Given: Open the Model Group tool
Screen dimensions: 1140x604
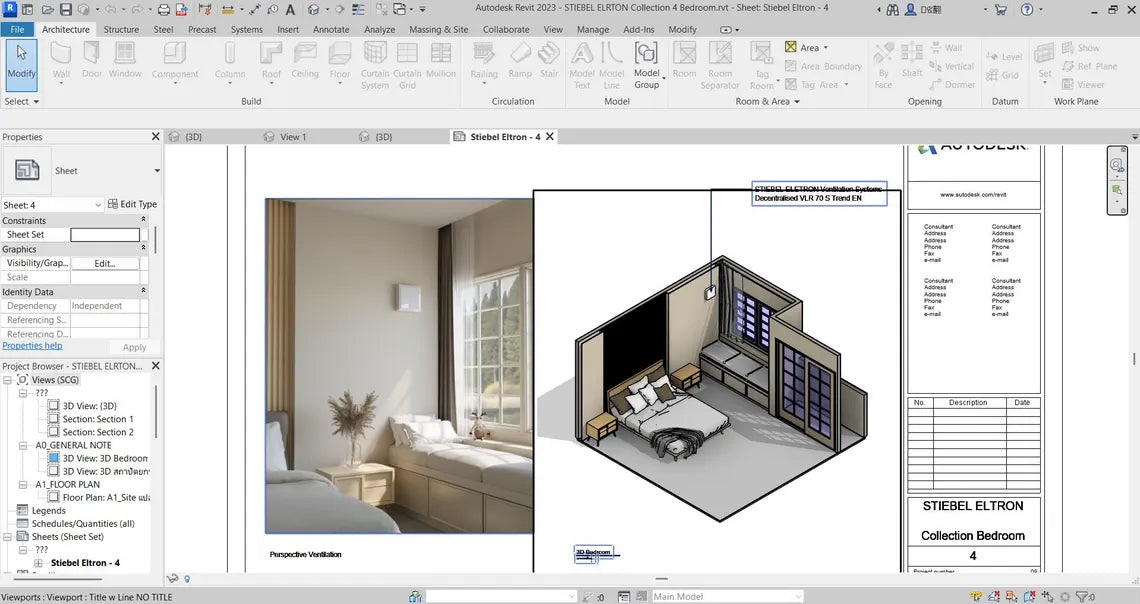Looking at the screenshot, I should click(646, 65).
